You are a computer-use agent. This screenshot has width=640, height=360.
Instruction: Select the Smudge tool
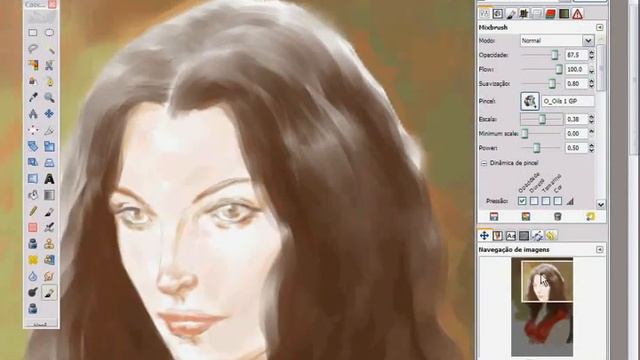coord(49,276)
